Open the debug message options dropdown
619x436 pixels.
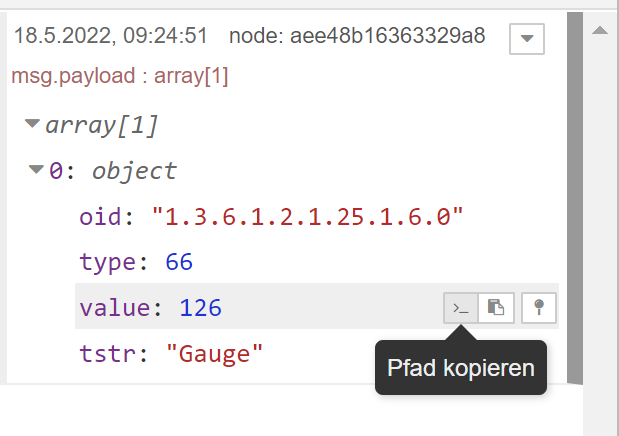(527, 38)
